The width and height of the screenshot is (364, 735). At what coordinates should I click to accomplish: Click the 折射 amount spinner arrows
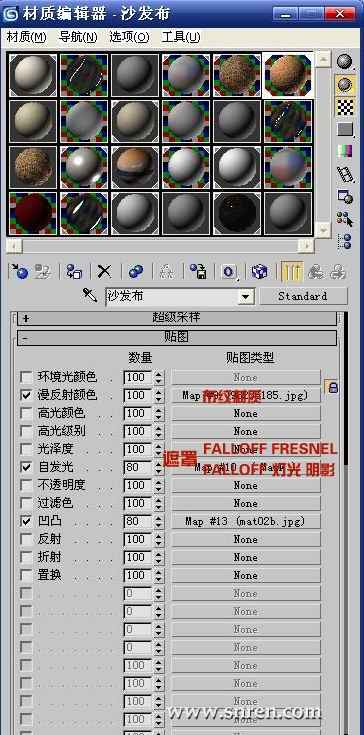159,557
